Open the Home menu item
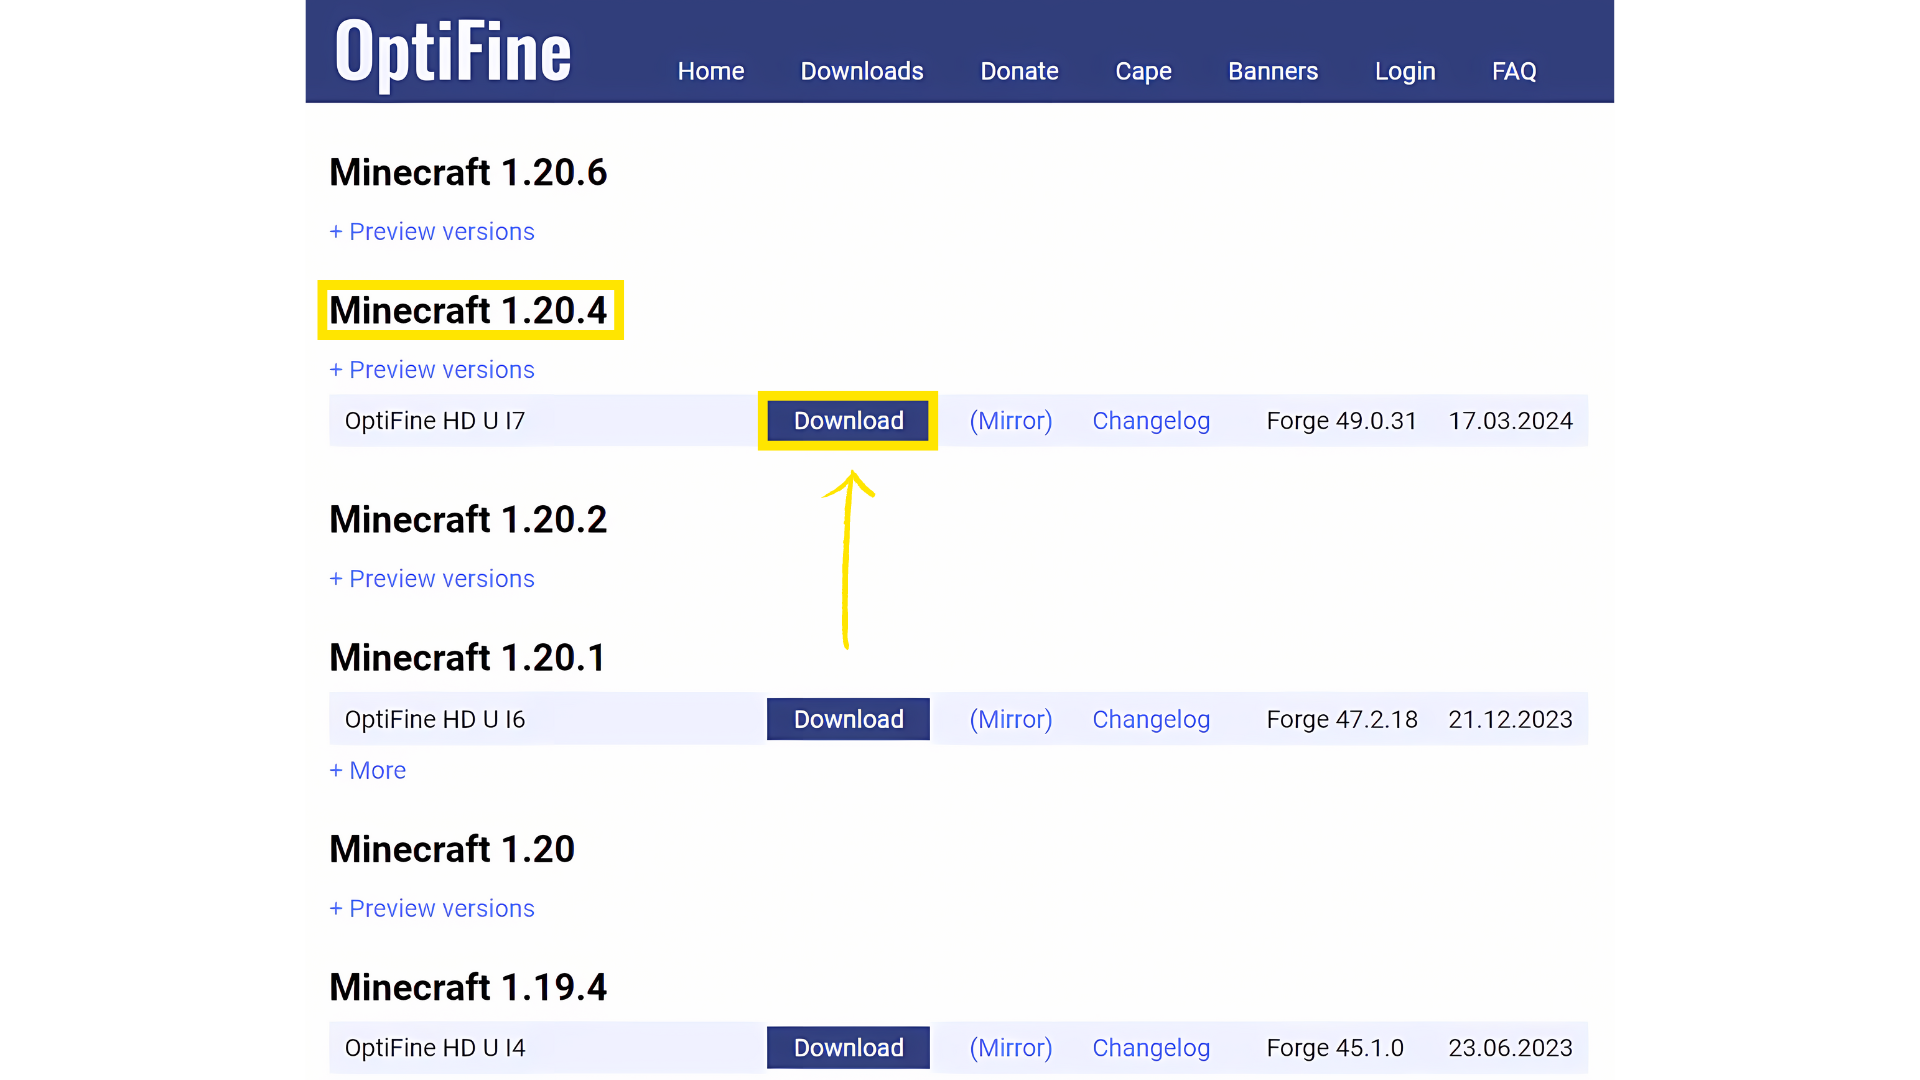Screen dimensions: 1920x1080 point(711,71)
